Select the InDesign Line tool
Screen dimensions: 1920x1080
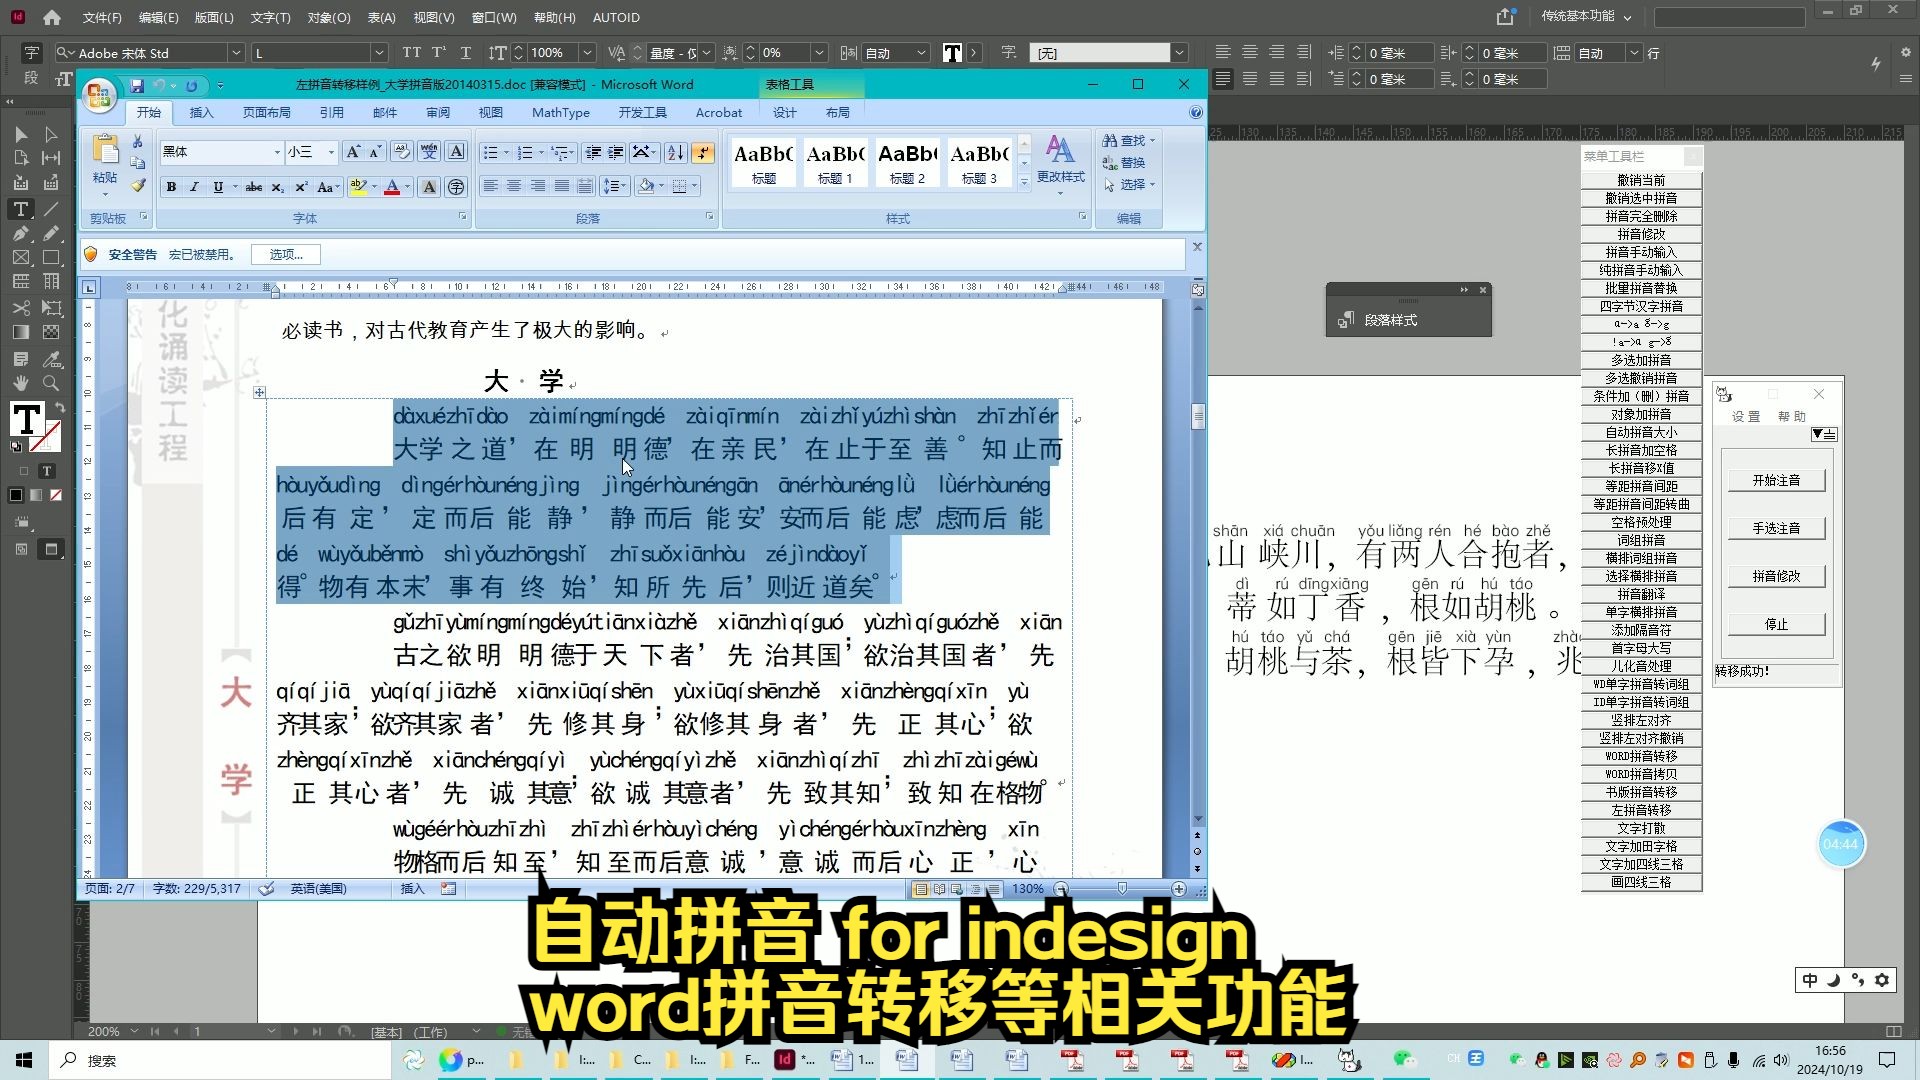[x=51, y=209]
